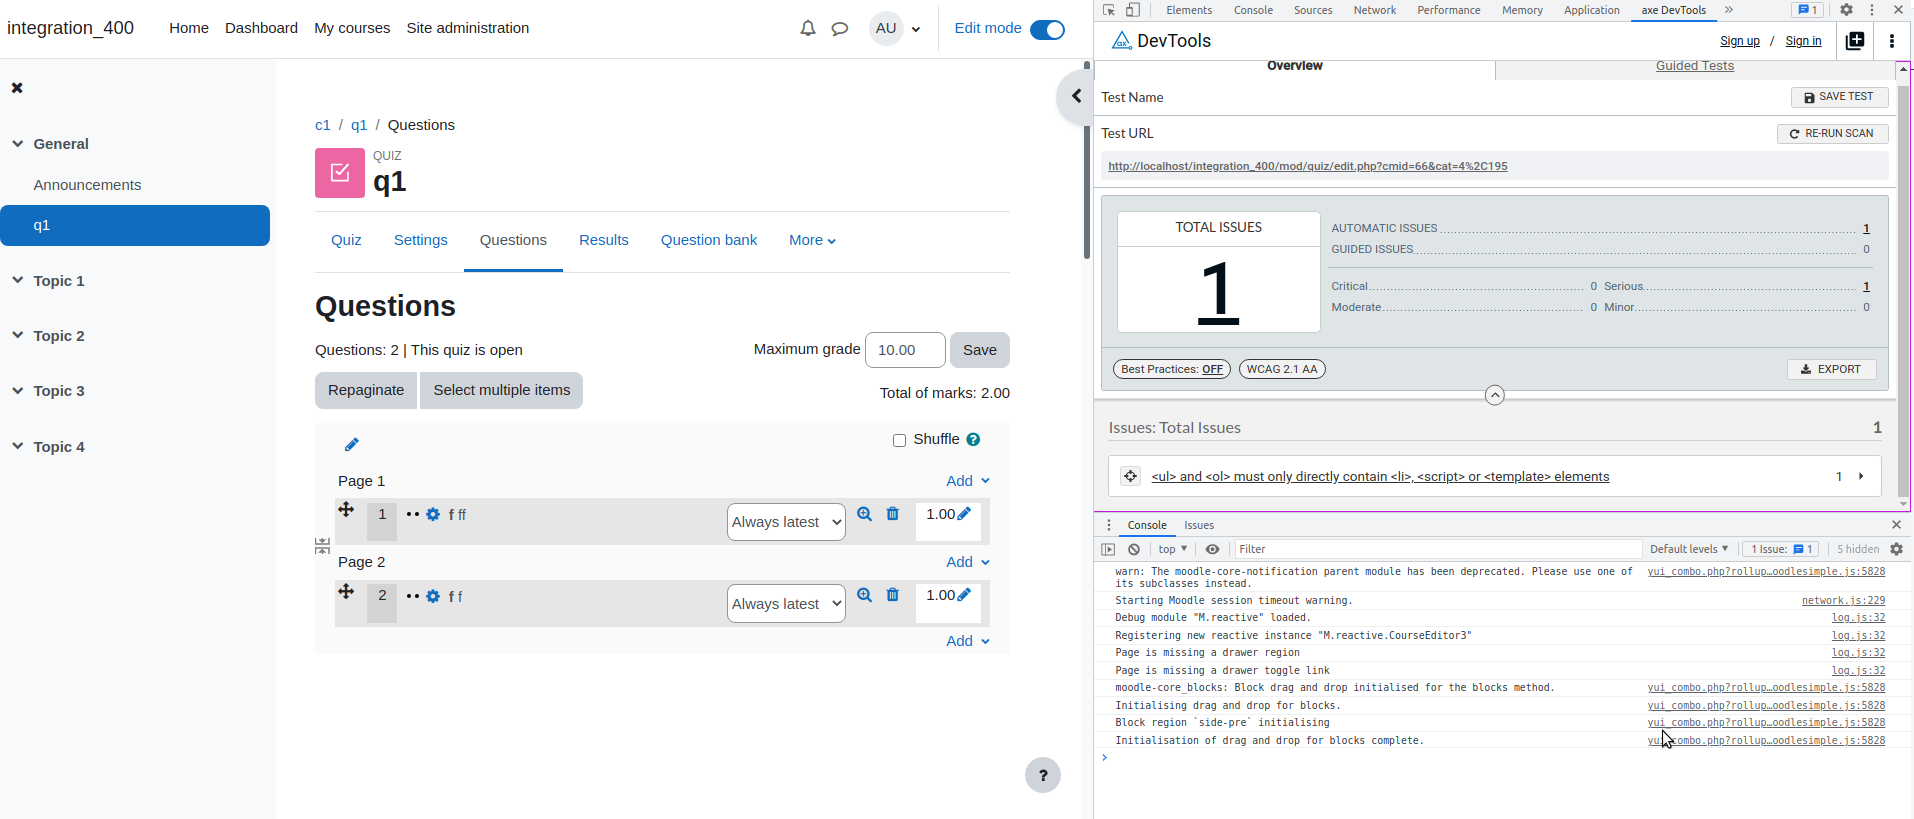Screen dimensions: 1914x819
Task: Edit settings gear for question f ff
Action: pyautogui.click(x=433, y=514)
